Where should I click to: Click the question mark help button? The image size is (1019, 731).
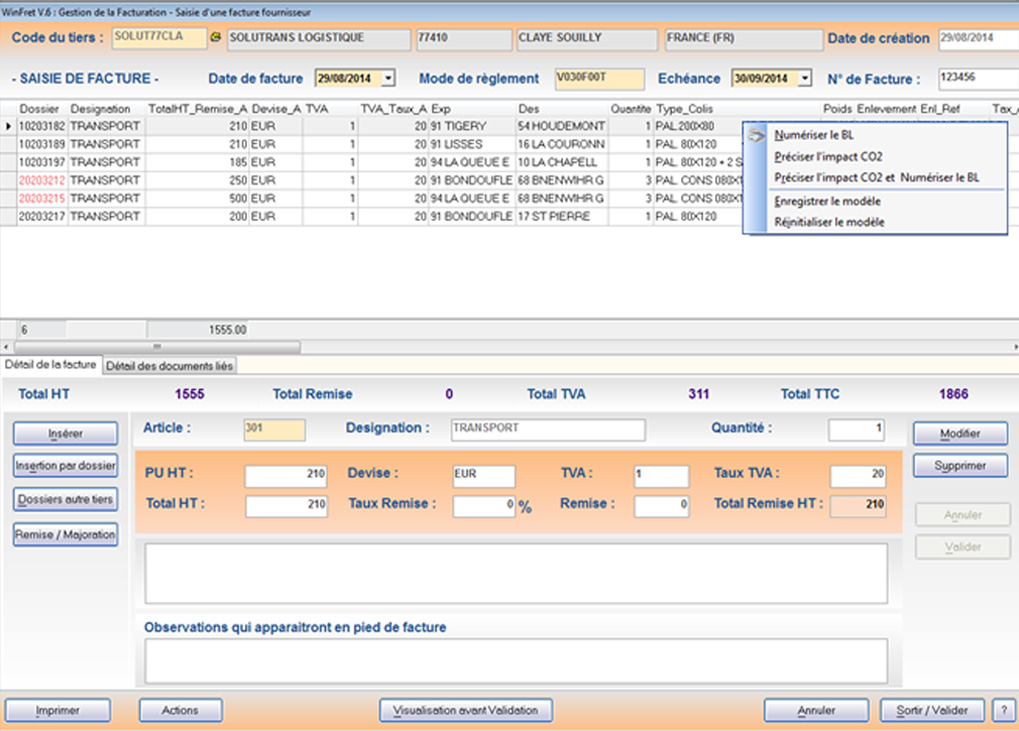[1005, 711]
